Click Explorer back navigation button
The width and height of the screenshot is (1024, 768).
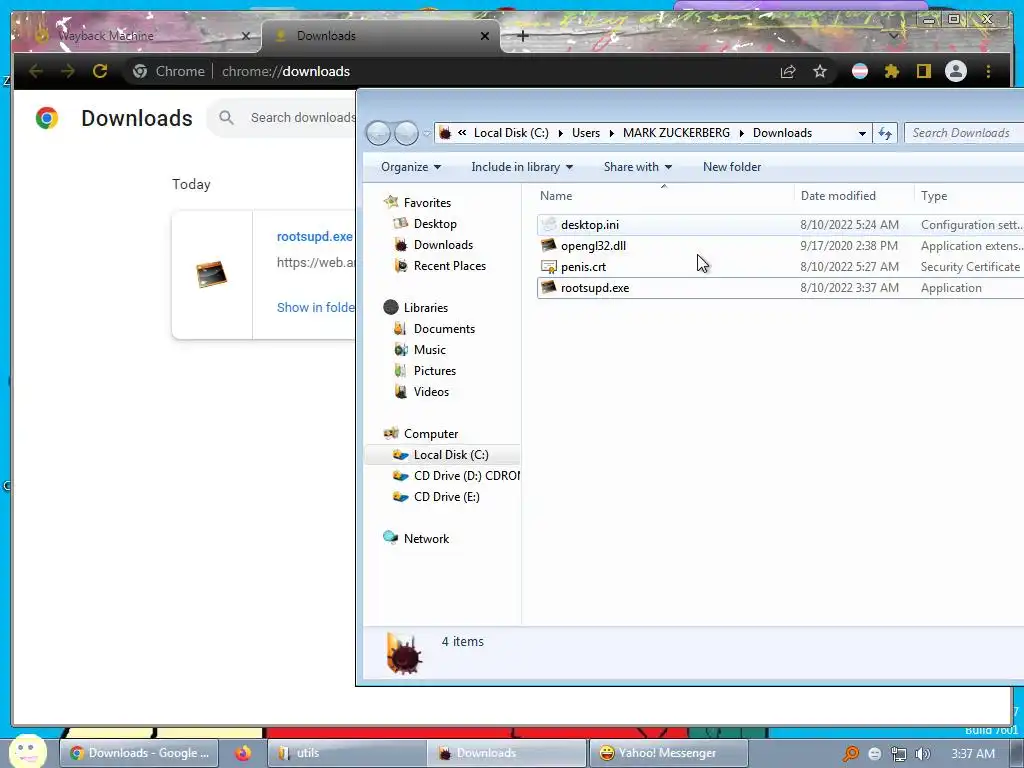378,133
